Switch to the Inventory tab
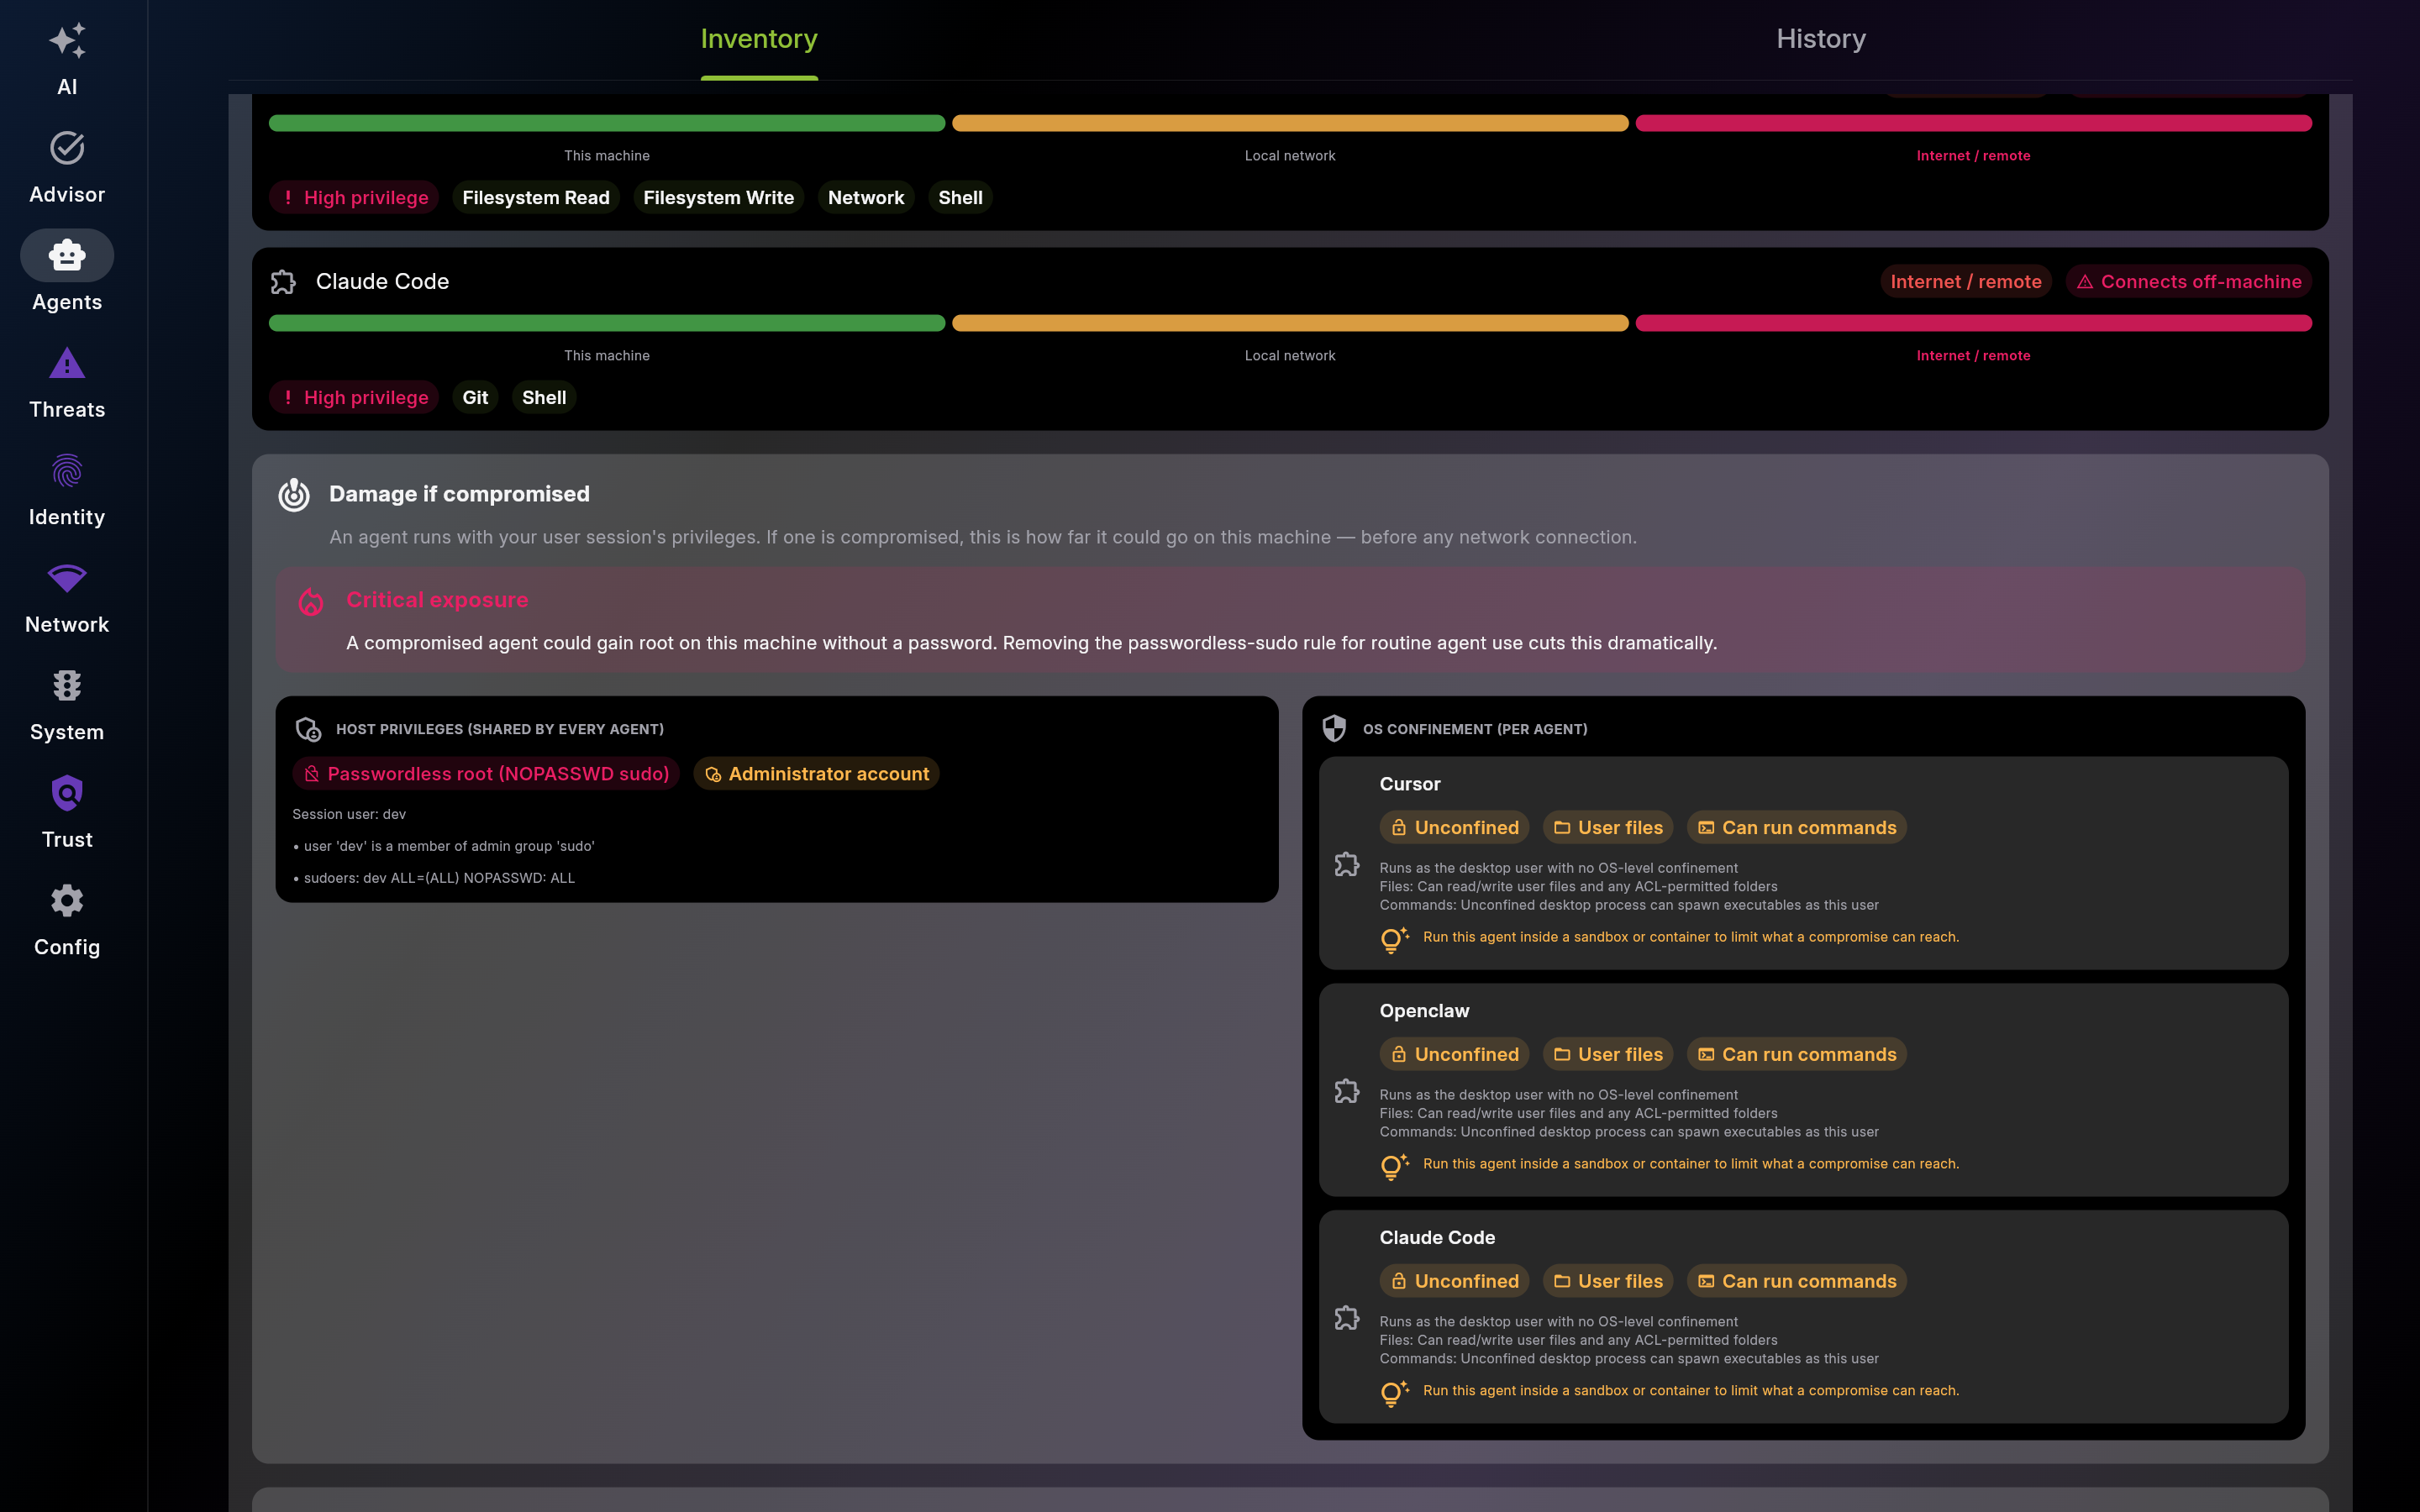 pyautogui.click(x=759, y=39)
